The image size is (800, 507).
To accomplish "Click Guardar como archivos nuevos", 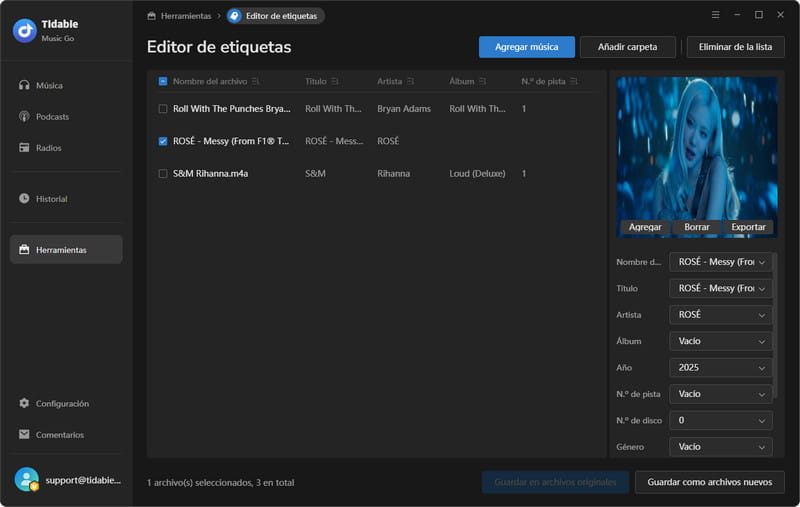I will pos(710,482).
